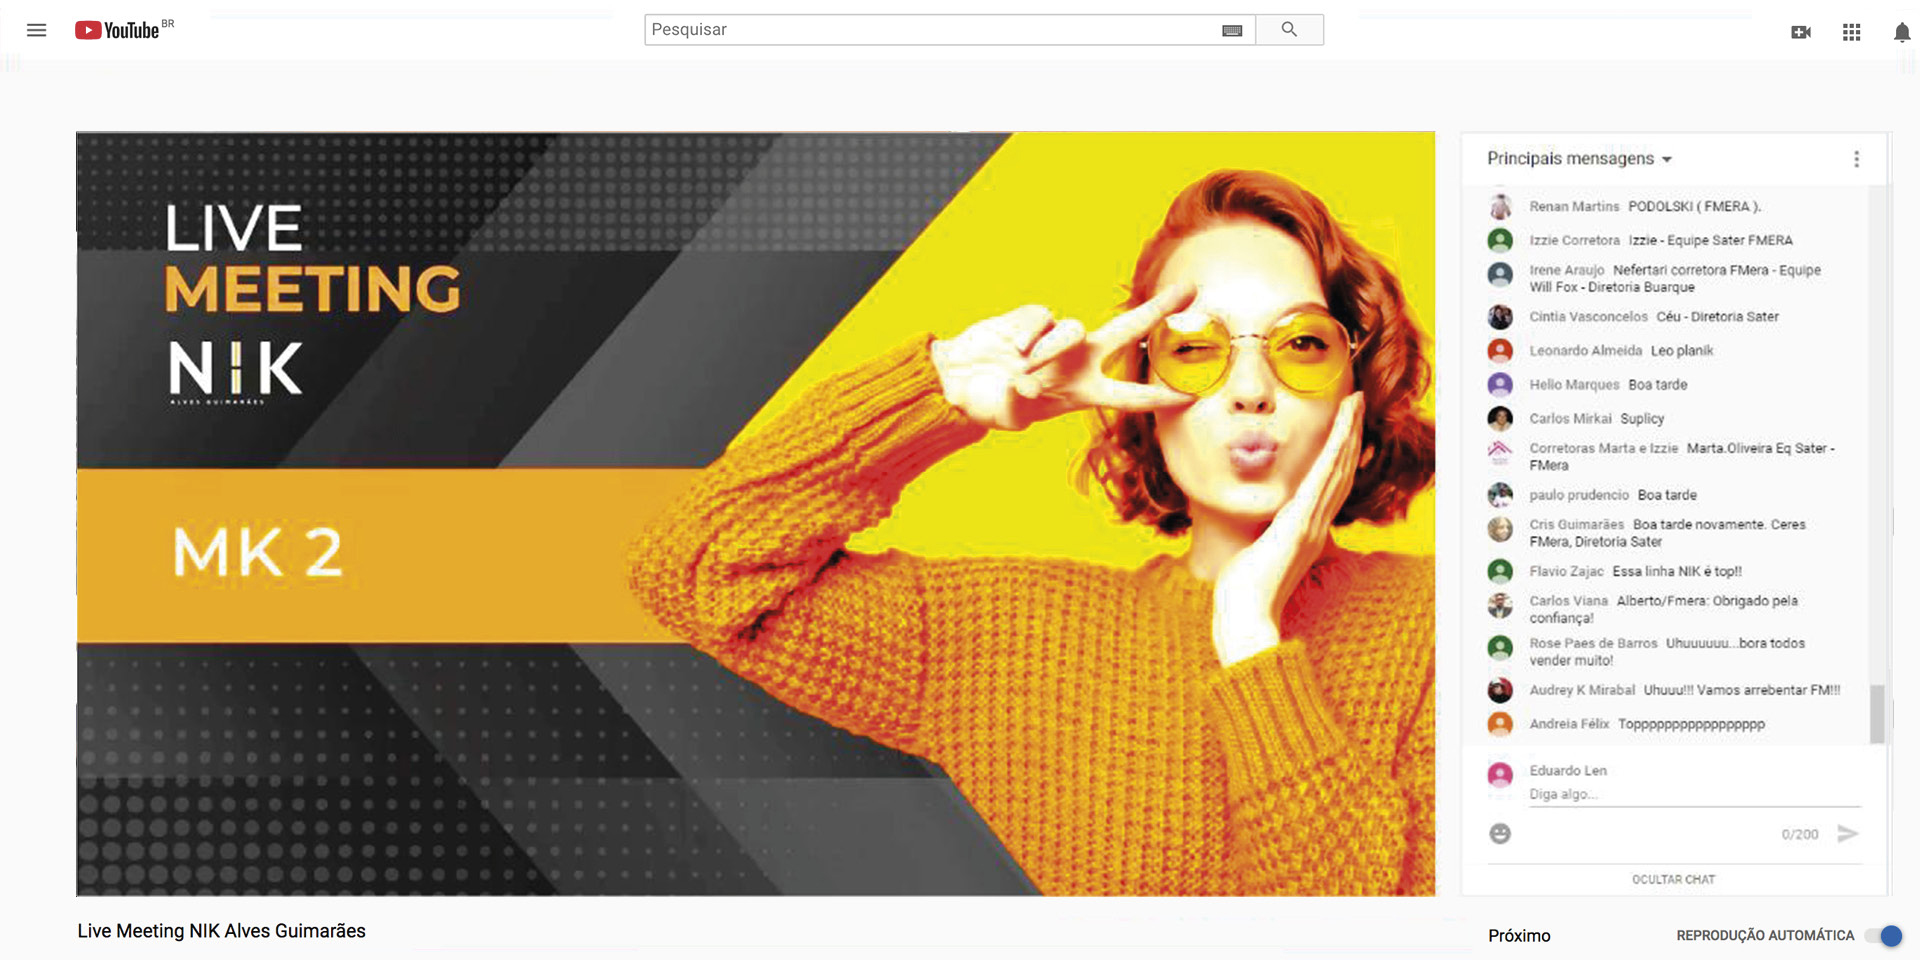Click the chat scrollbar thumb

click(1877, 713)
